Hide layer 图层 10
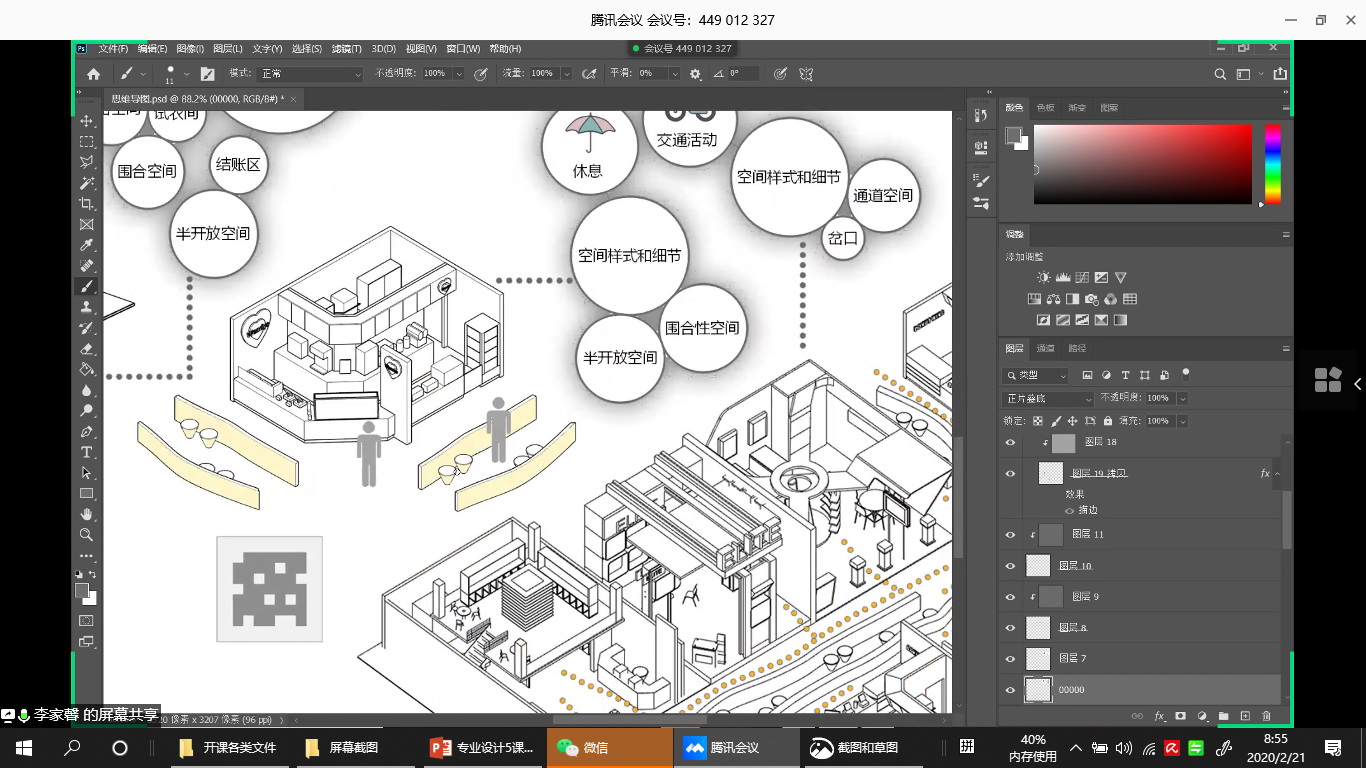The image size is (1366, 768). 1010,566
